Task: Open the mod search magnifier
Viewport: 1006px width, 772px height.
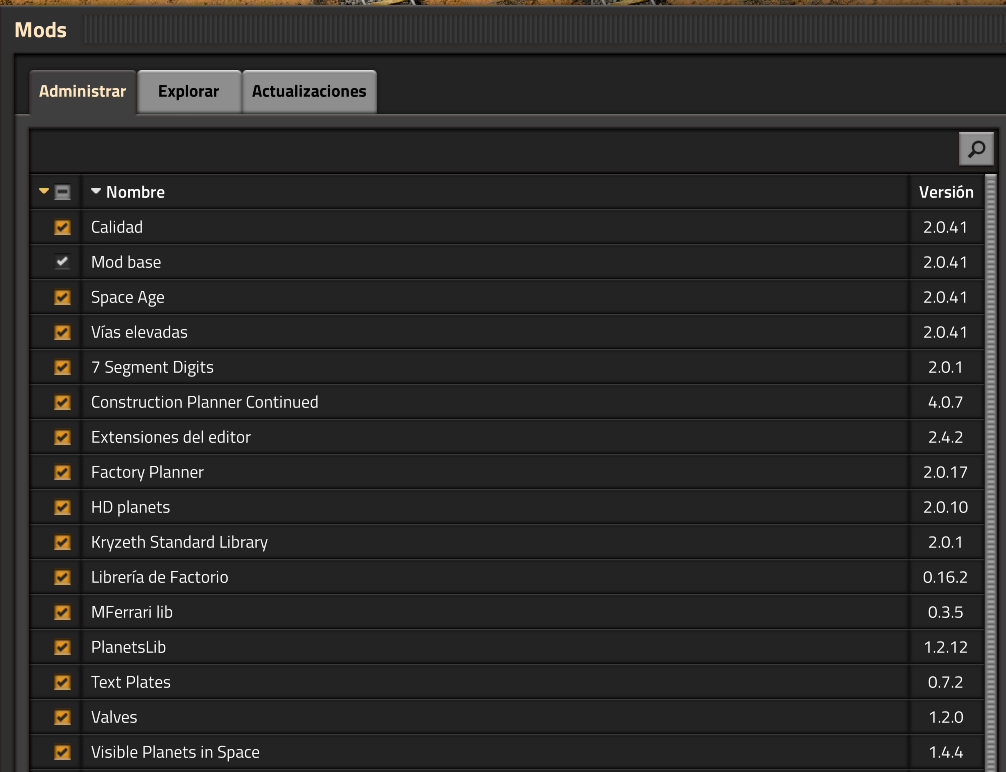Action: point(976,149)
